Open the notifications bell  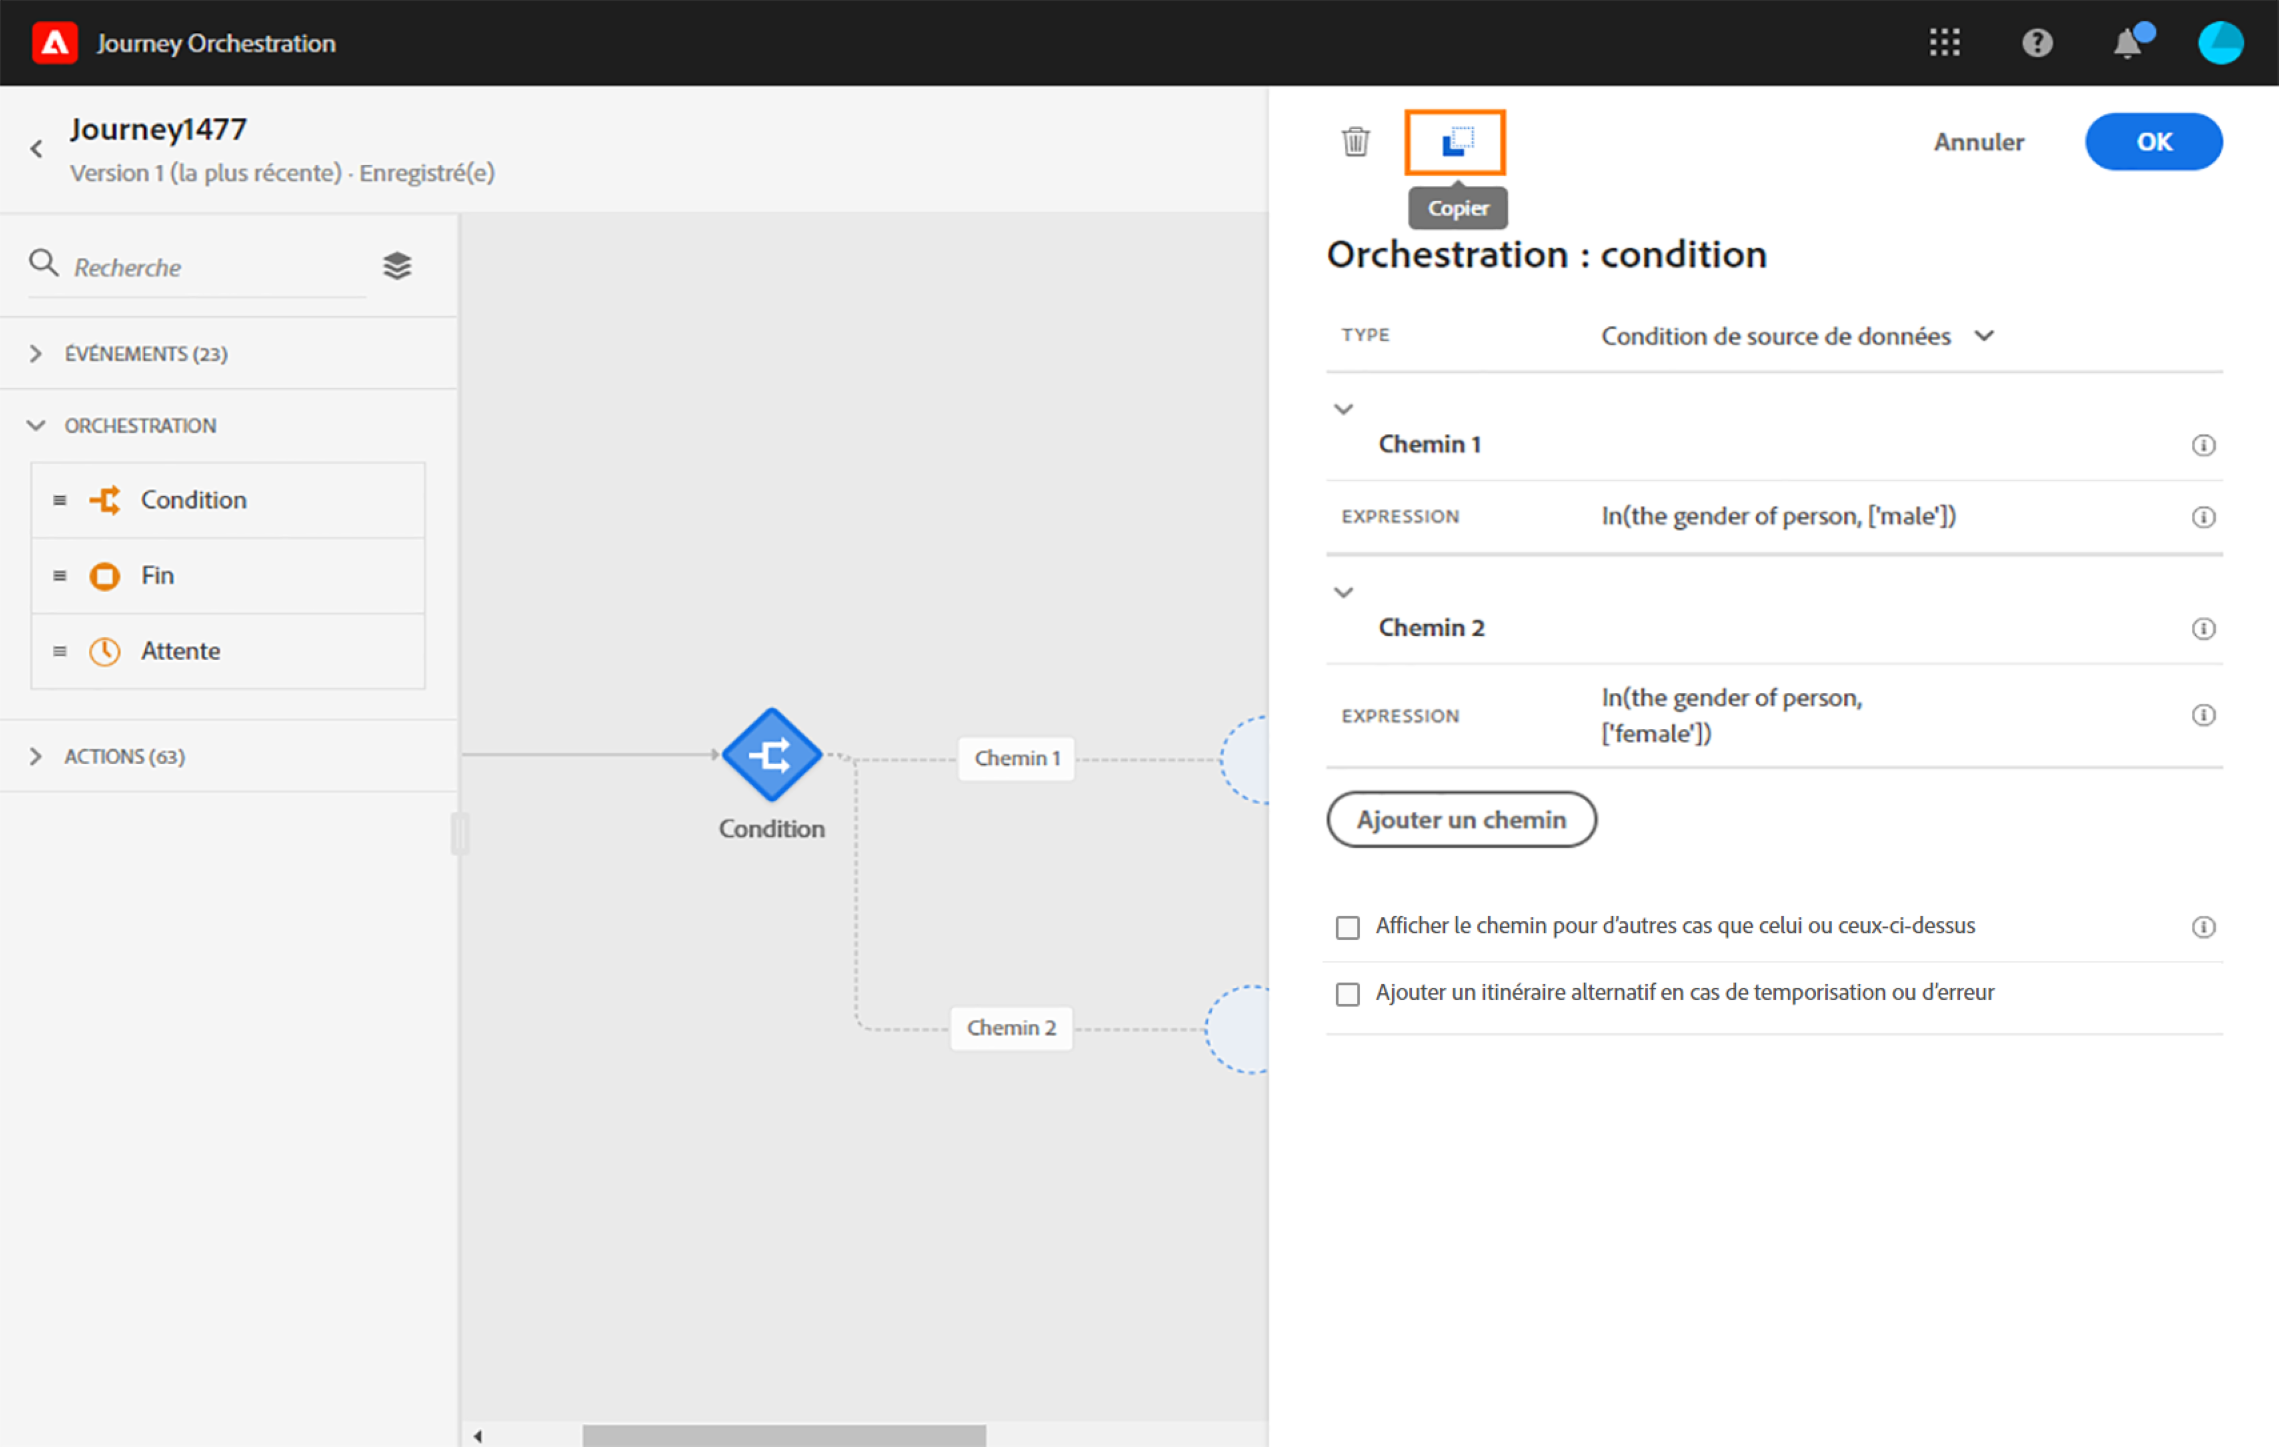[x=2128, y=43]
